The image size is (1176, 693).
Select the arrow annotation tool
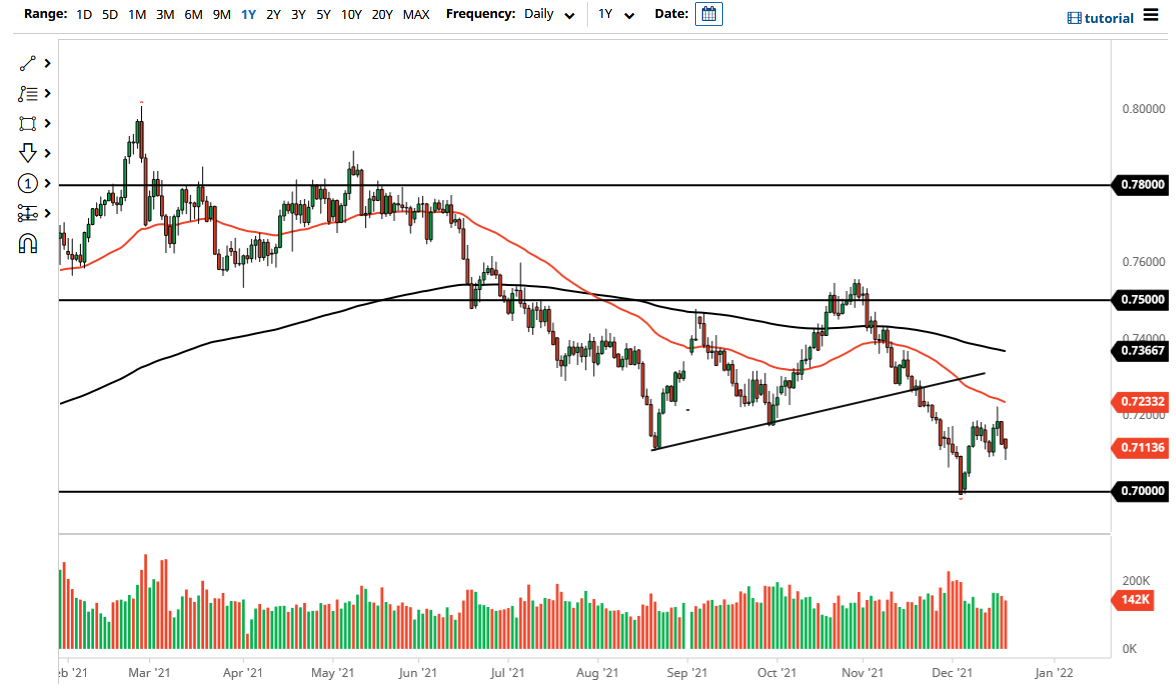coord(28,153)
